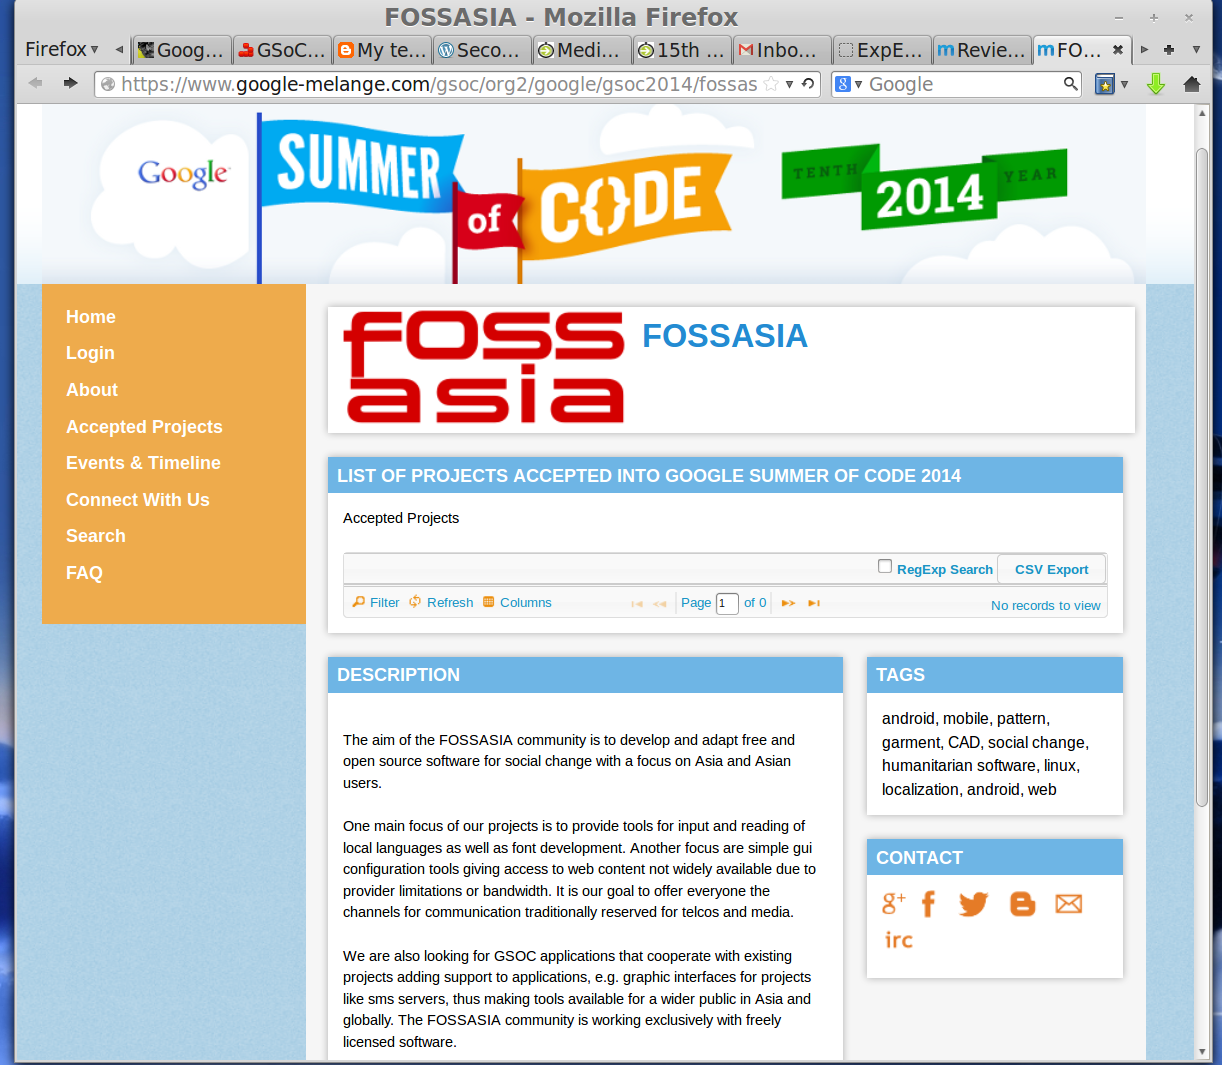
Task: Switch to the Revie... tab
Action: coord(982,50)
